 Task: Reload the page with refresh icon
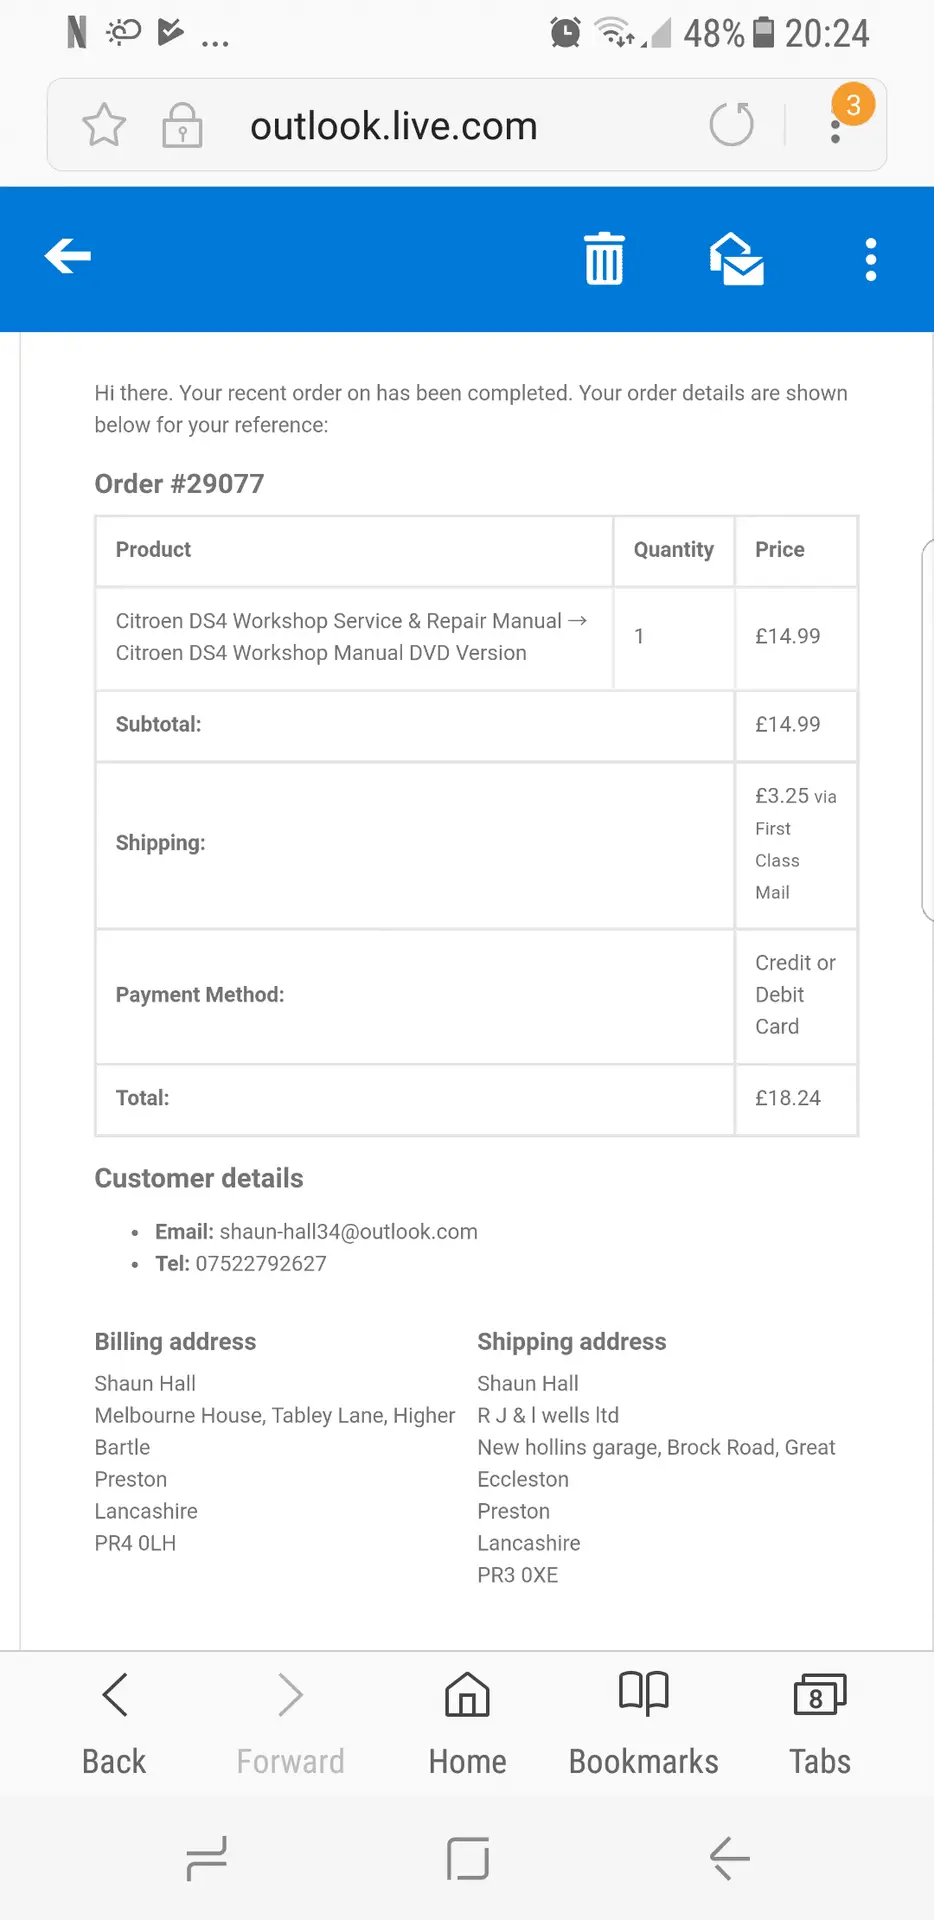pos(731,125)
